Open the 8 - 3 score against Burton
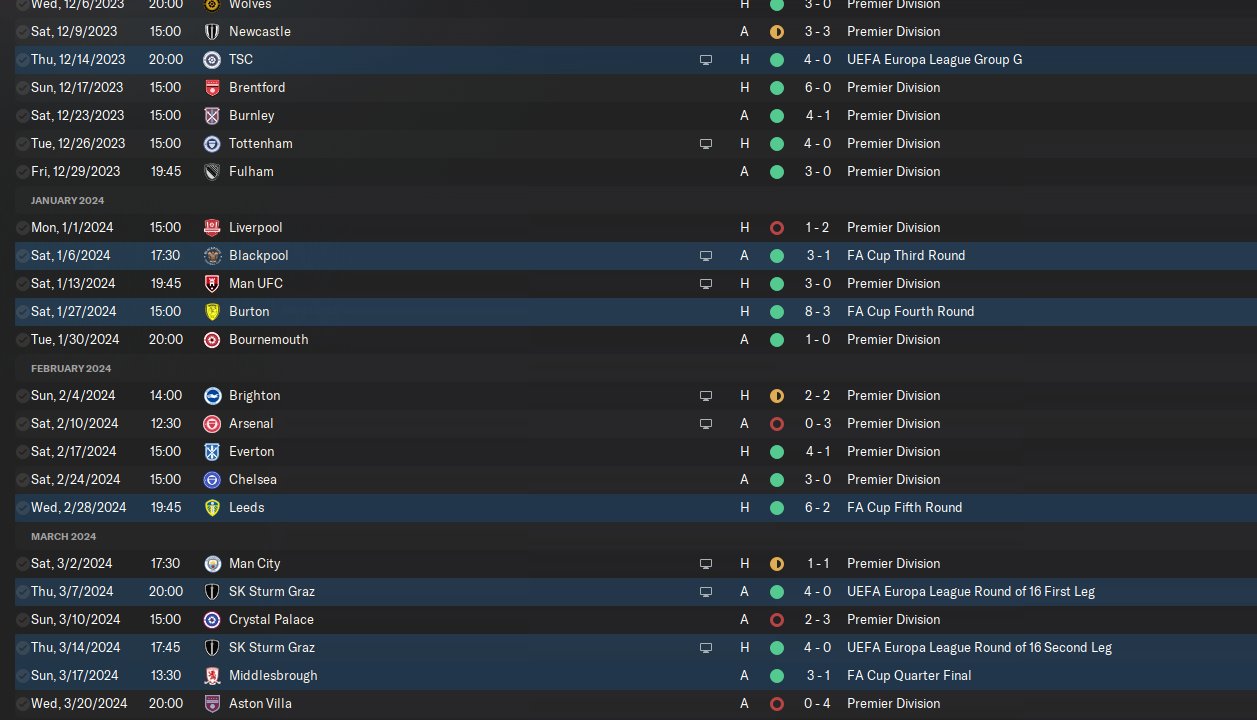 point(818,311)
